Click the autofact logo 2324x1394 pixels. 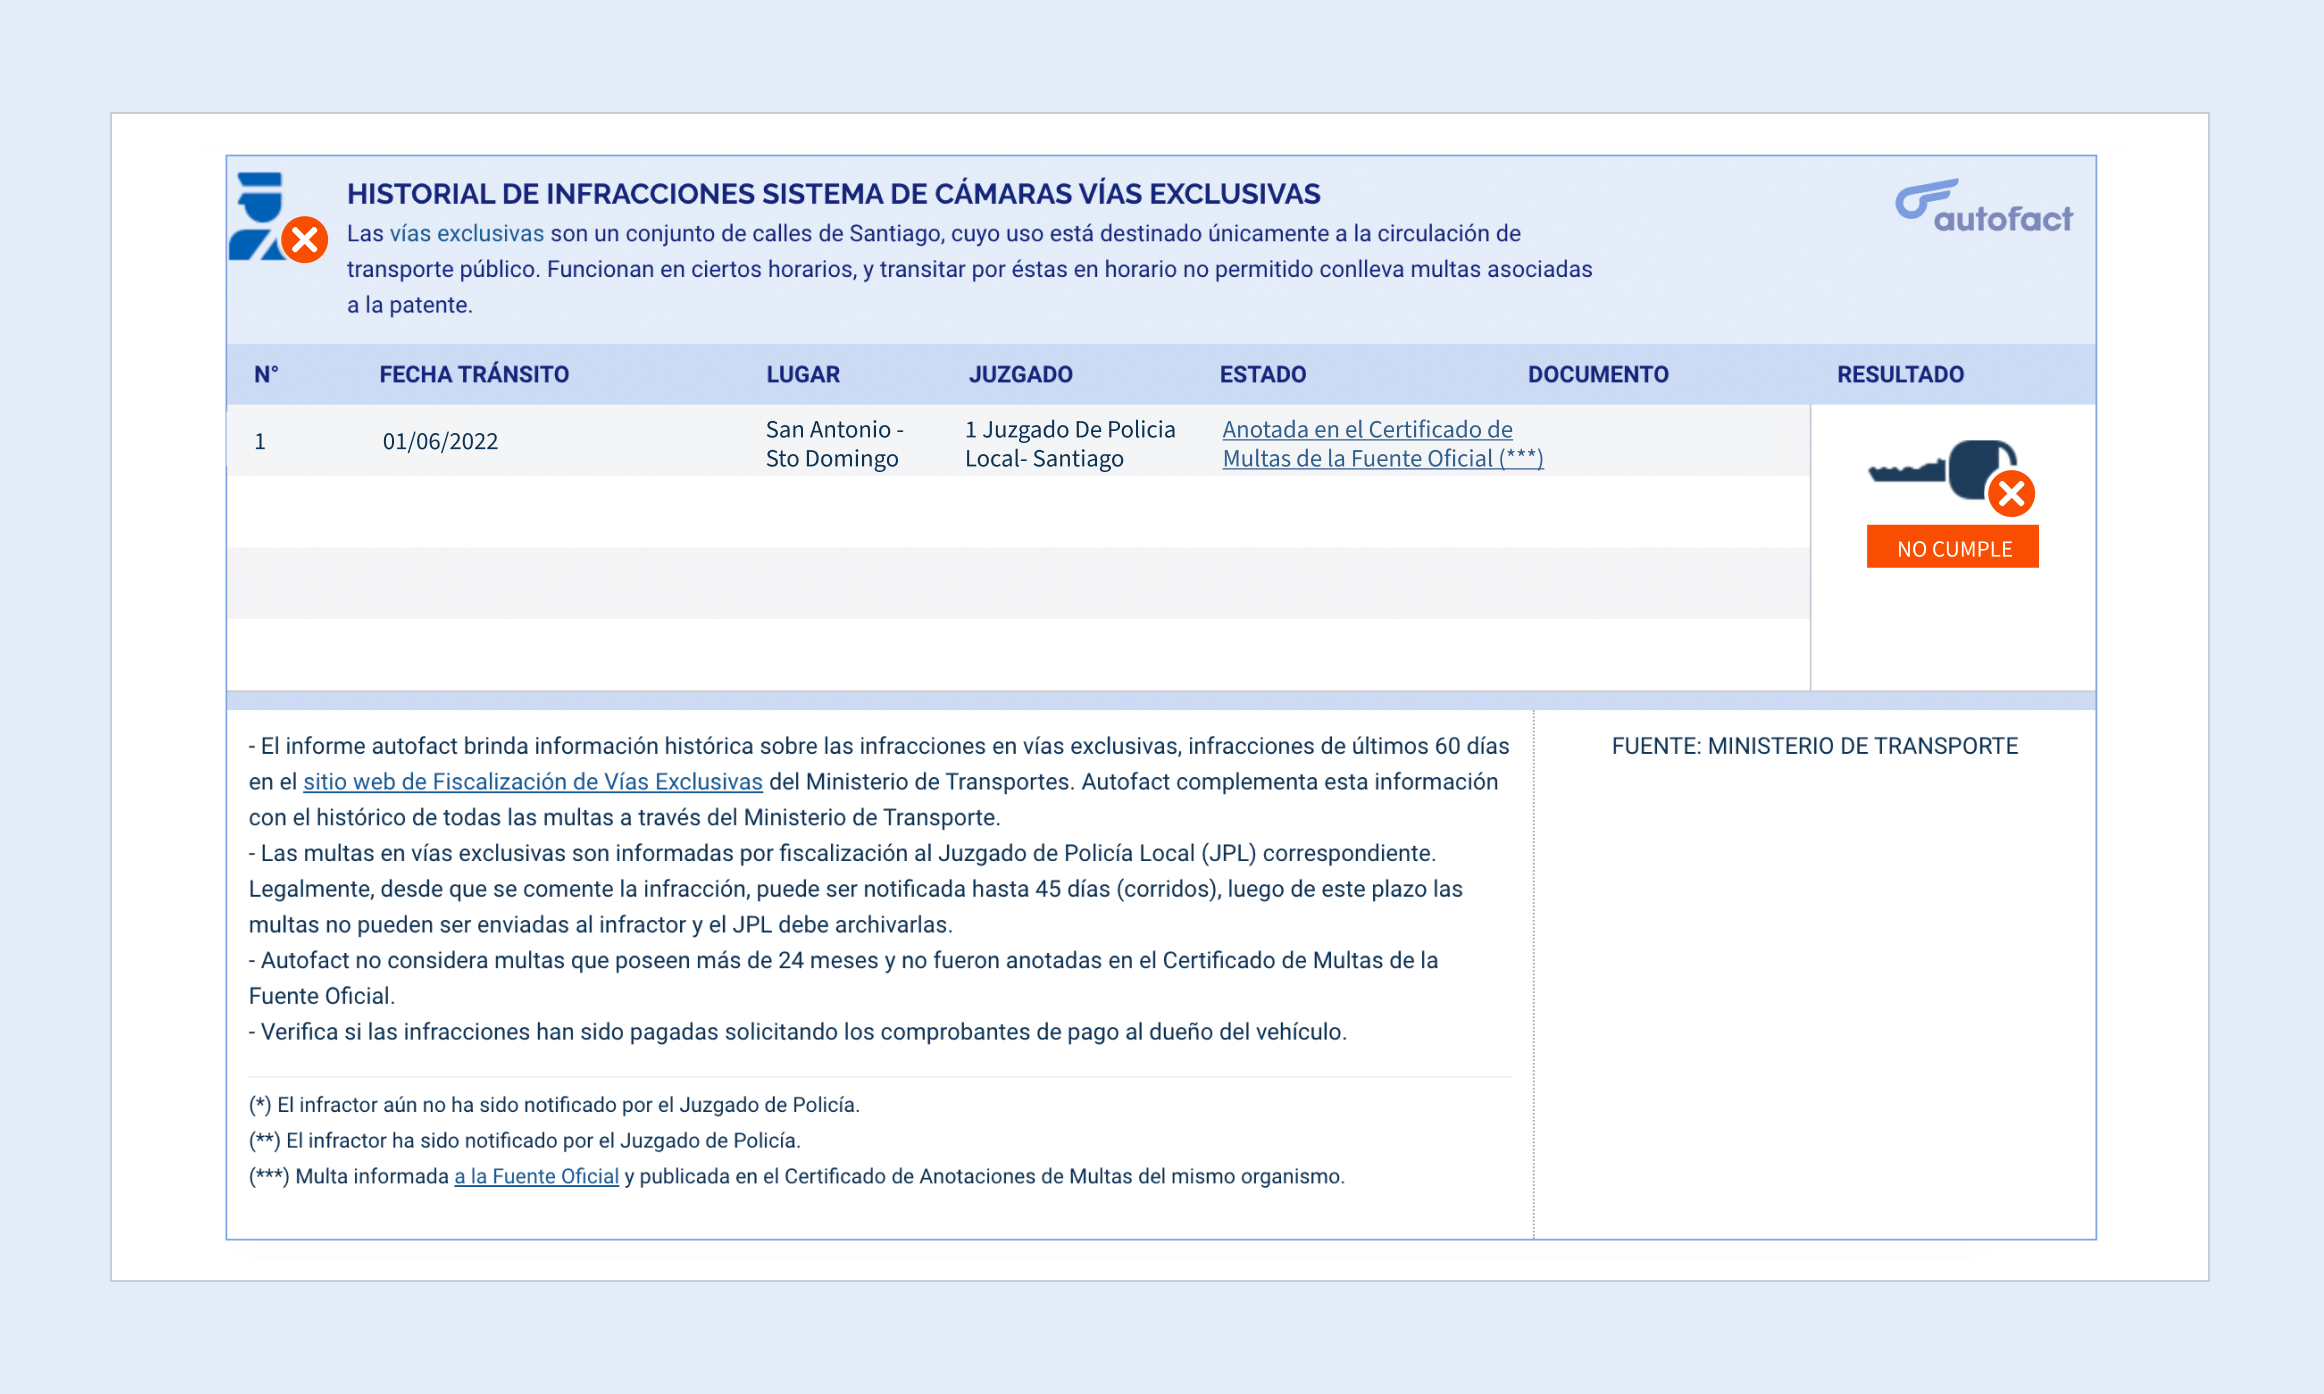coord(1983,206)
